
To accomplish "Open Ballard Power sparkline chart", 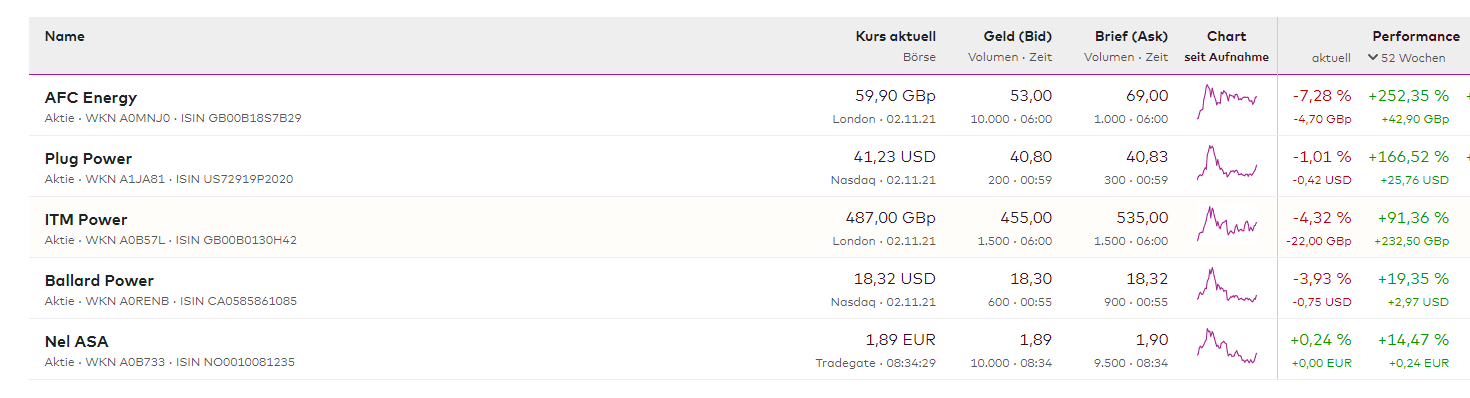I will (x=1227, y=282).
